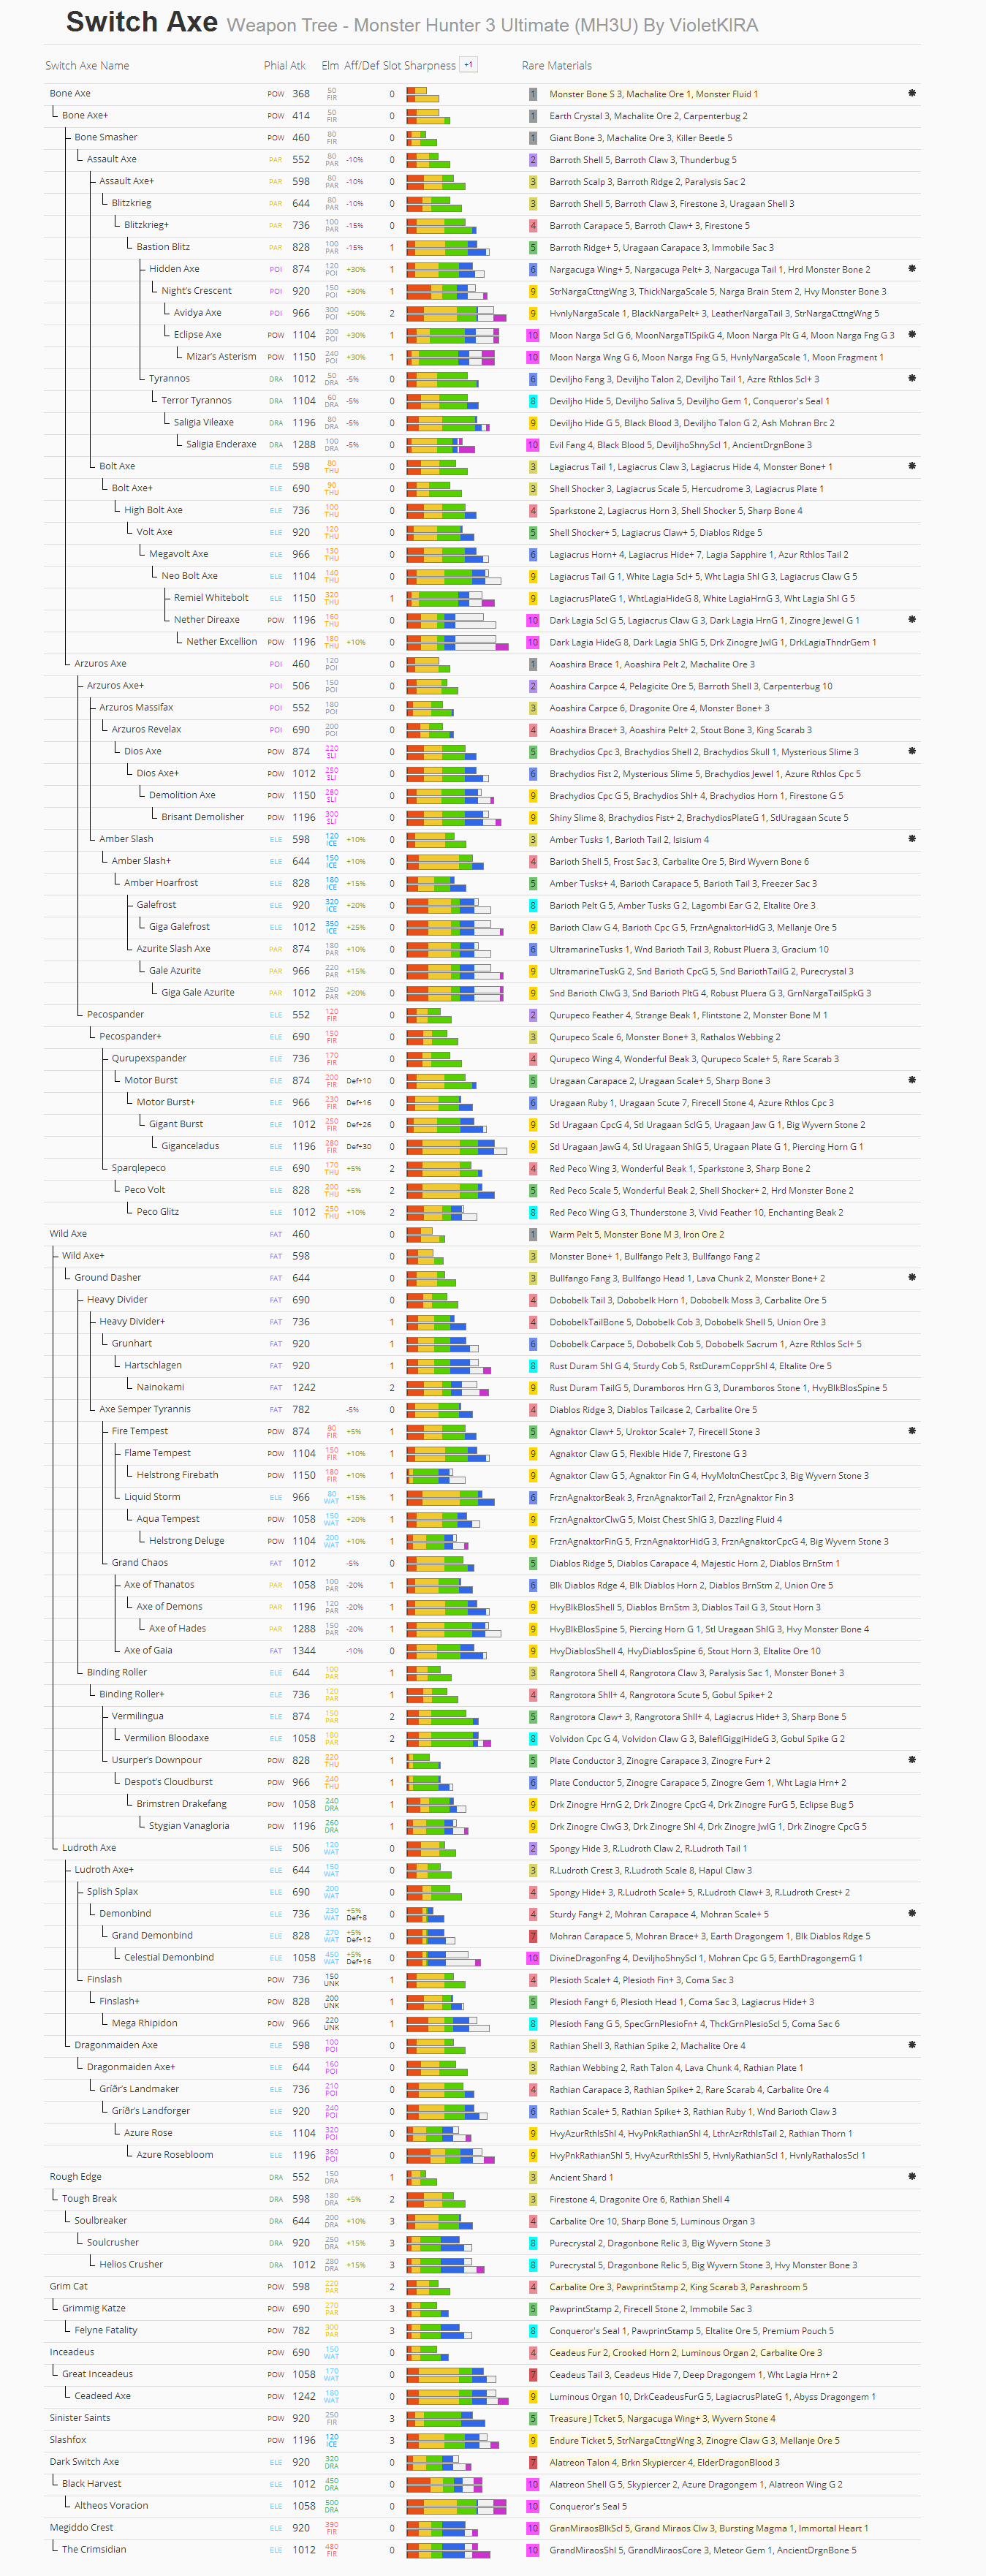Select the Sparqlepeco tree entry
The image size is (986, 2576).
138,1168
